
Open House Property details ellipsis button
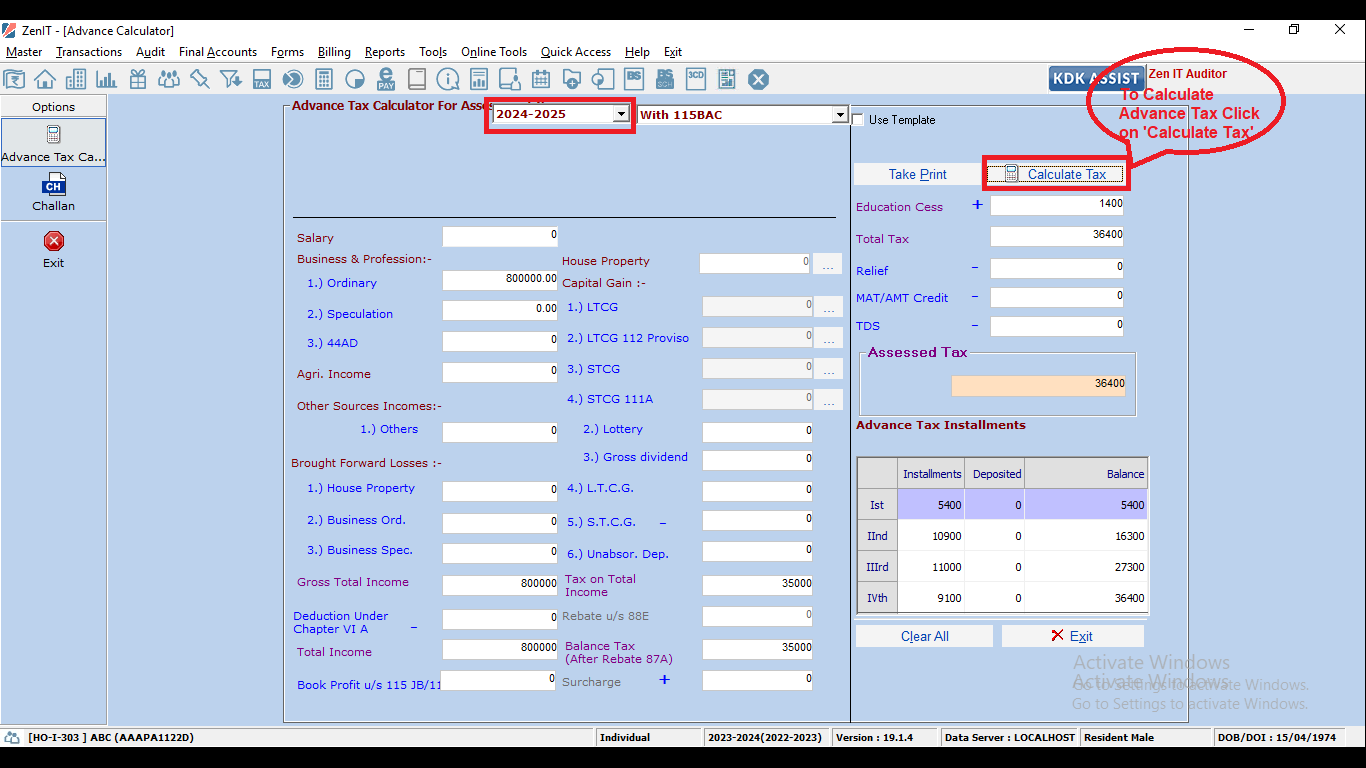828,264
